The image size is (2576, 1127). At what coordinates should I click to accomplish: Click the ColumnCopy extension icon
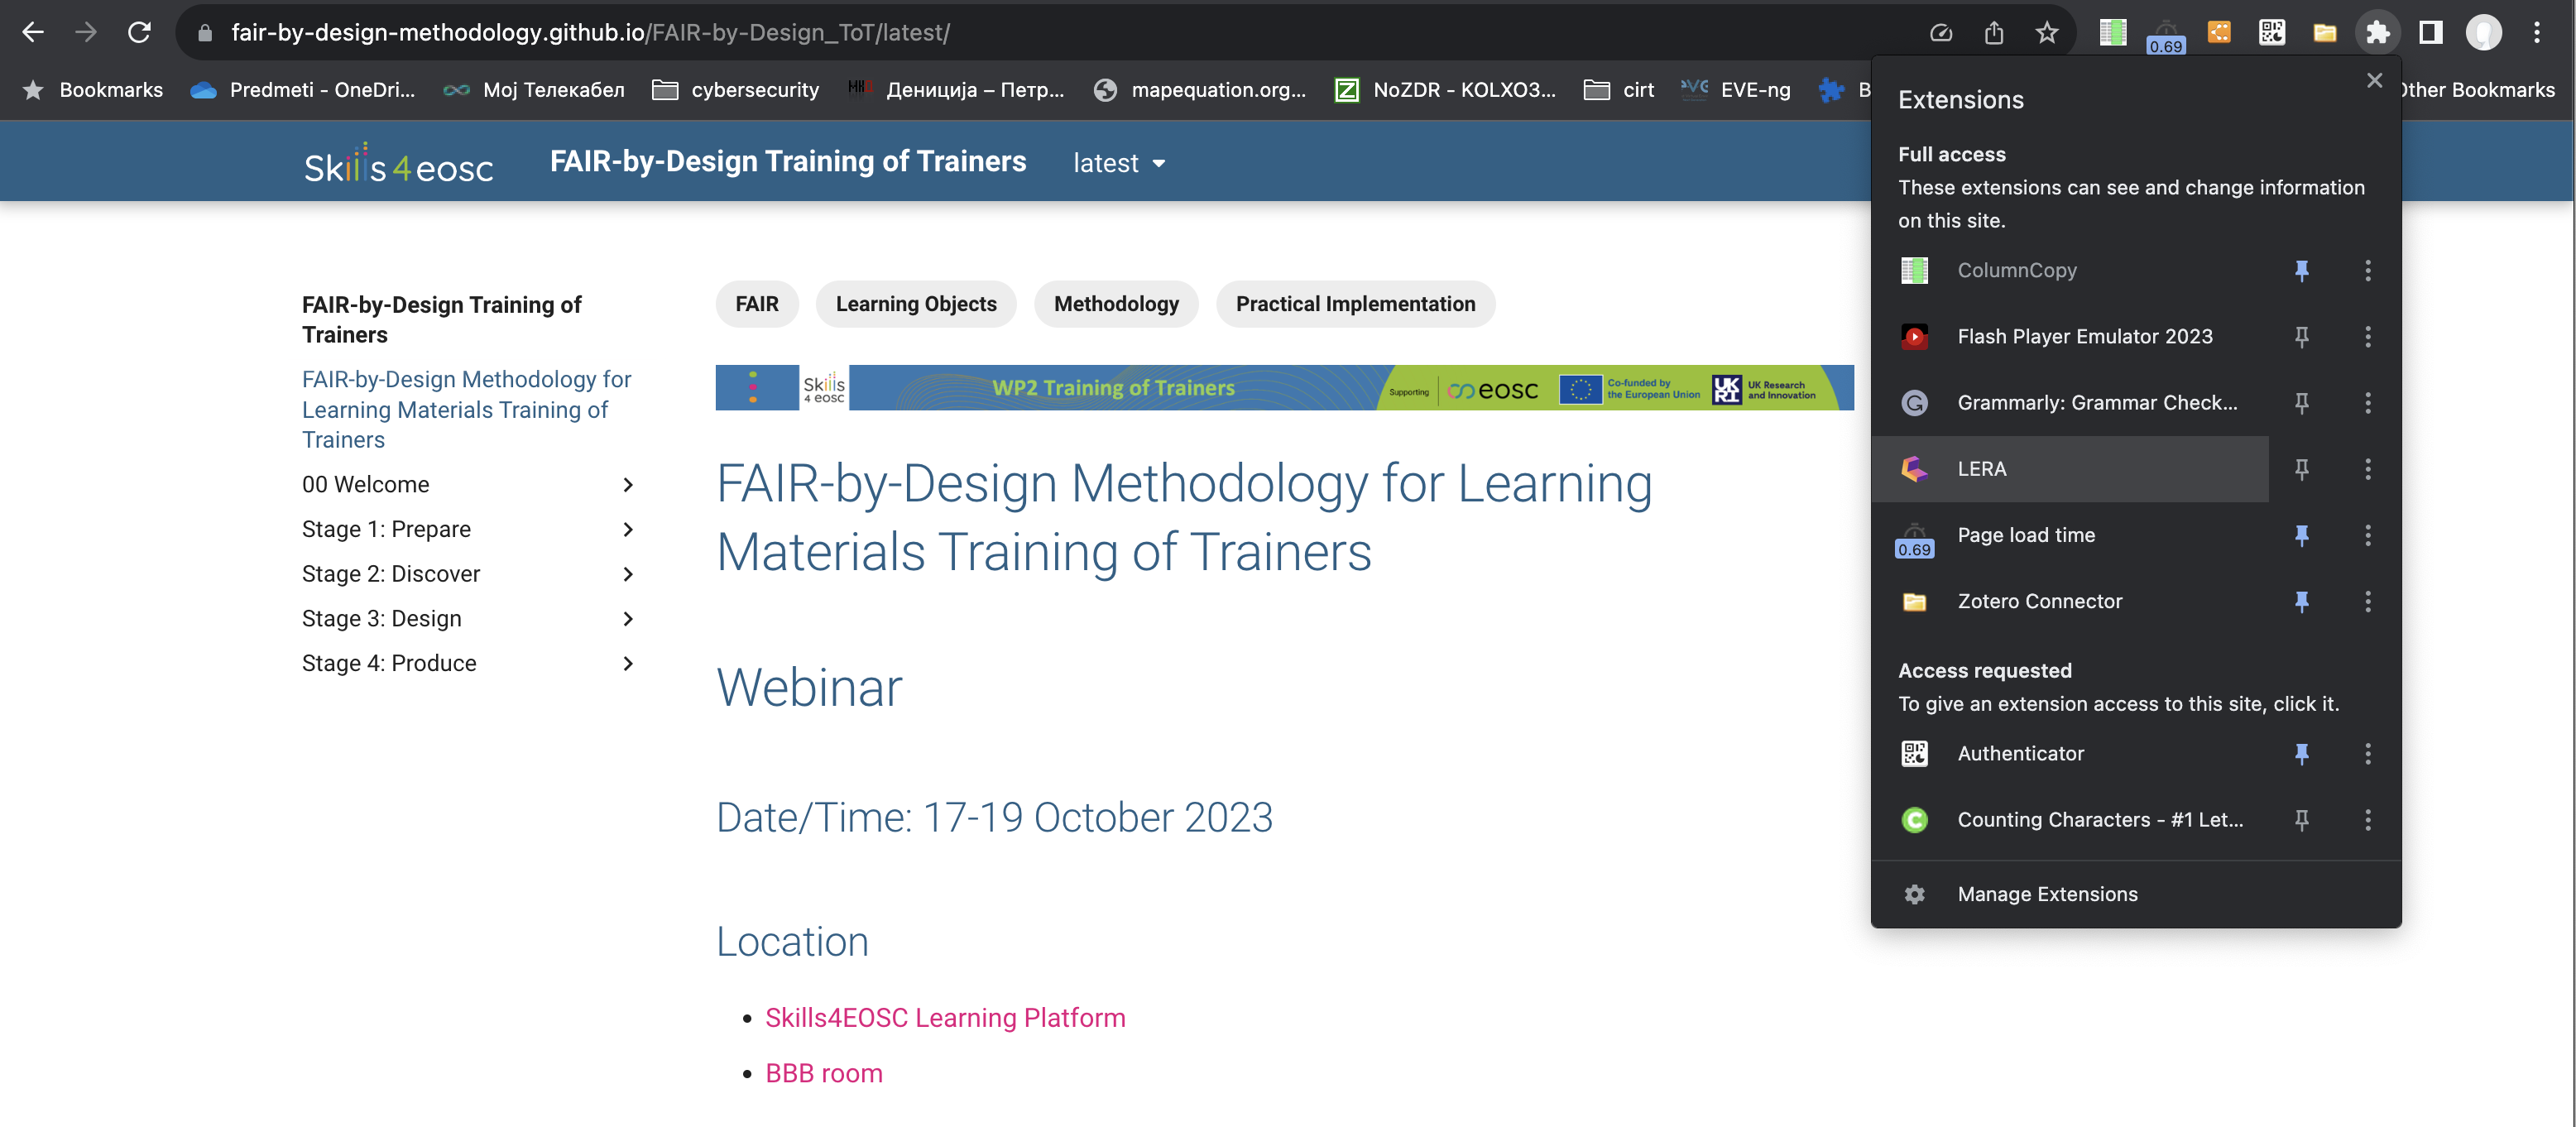[1912, 270]
